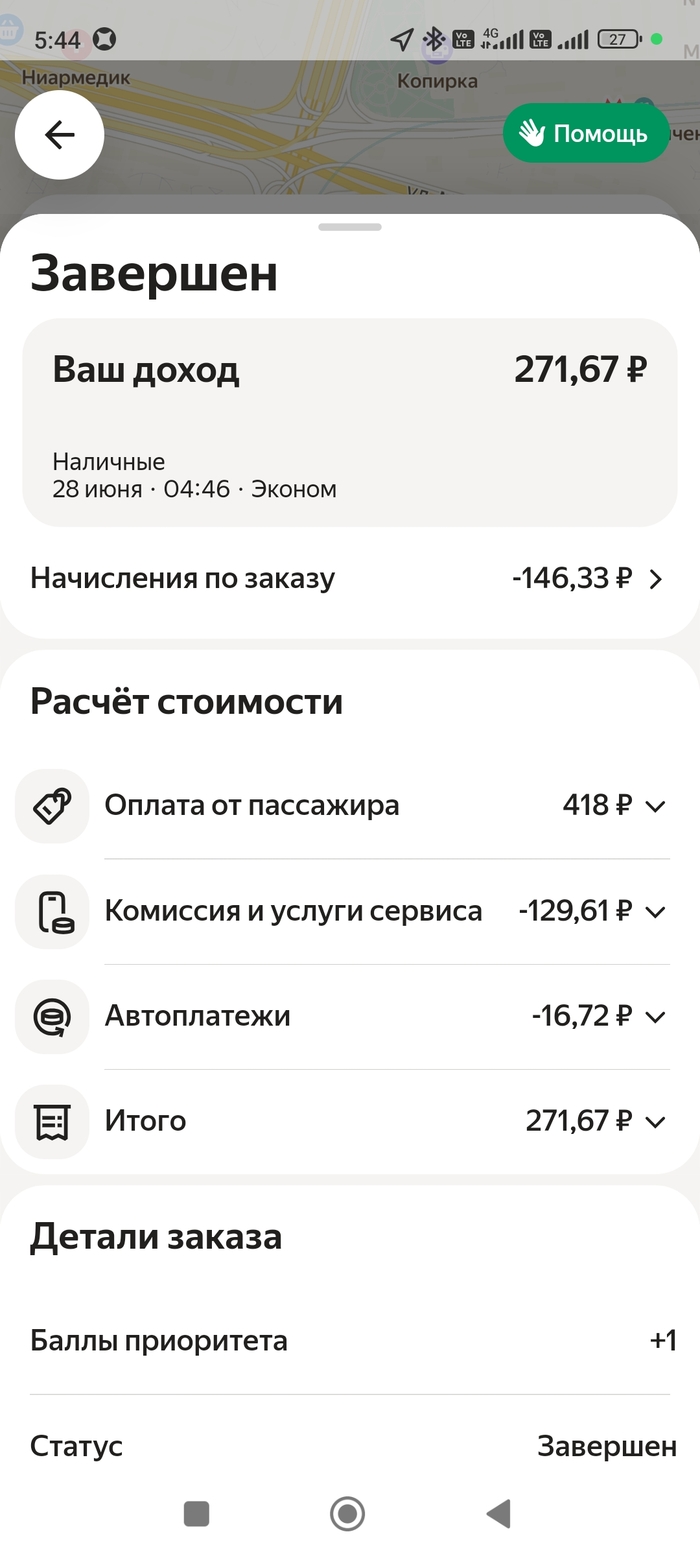
Task: Expand Комиссия и услуги сервиса chevron
Action: tap(656, 912)
